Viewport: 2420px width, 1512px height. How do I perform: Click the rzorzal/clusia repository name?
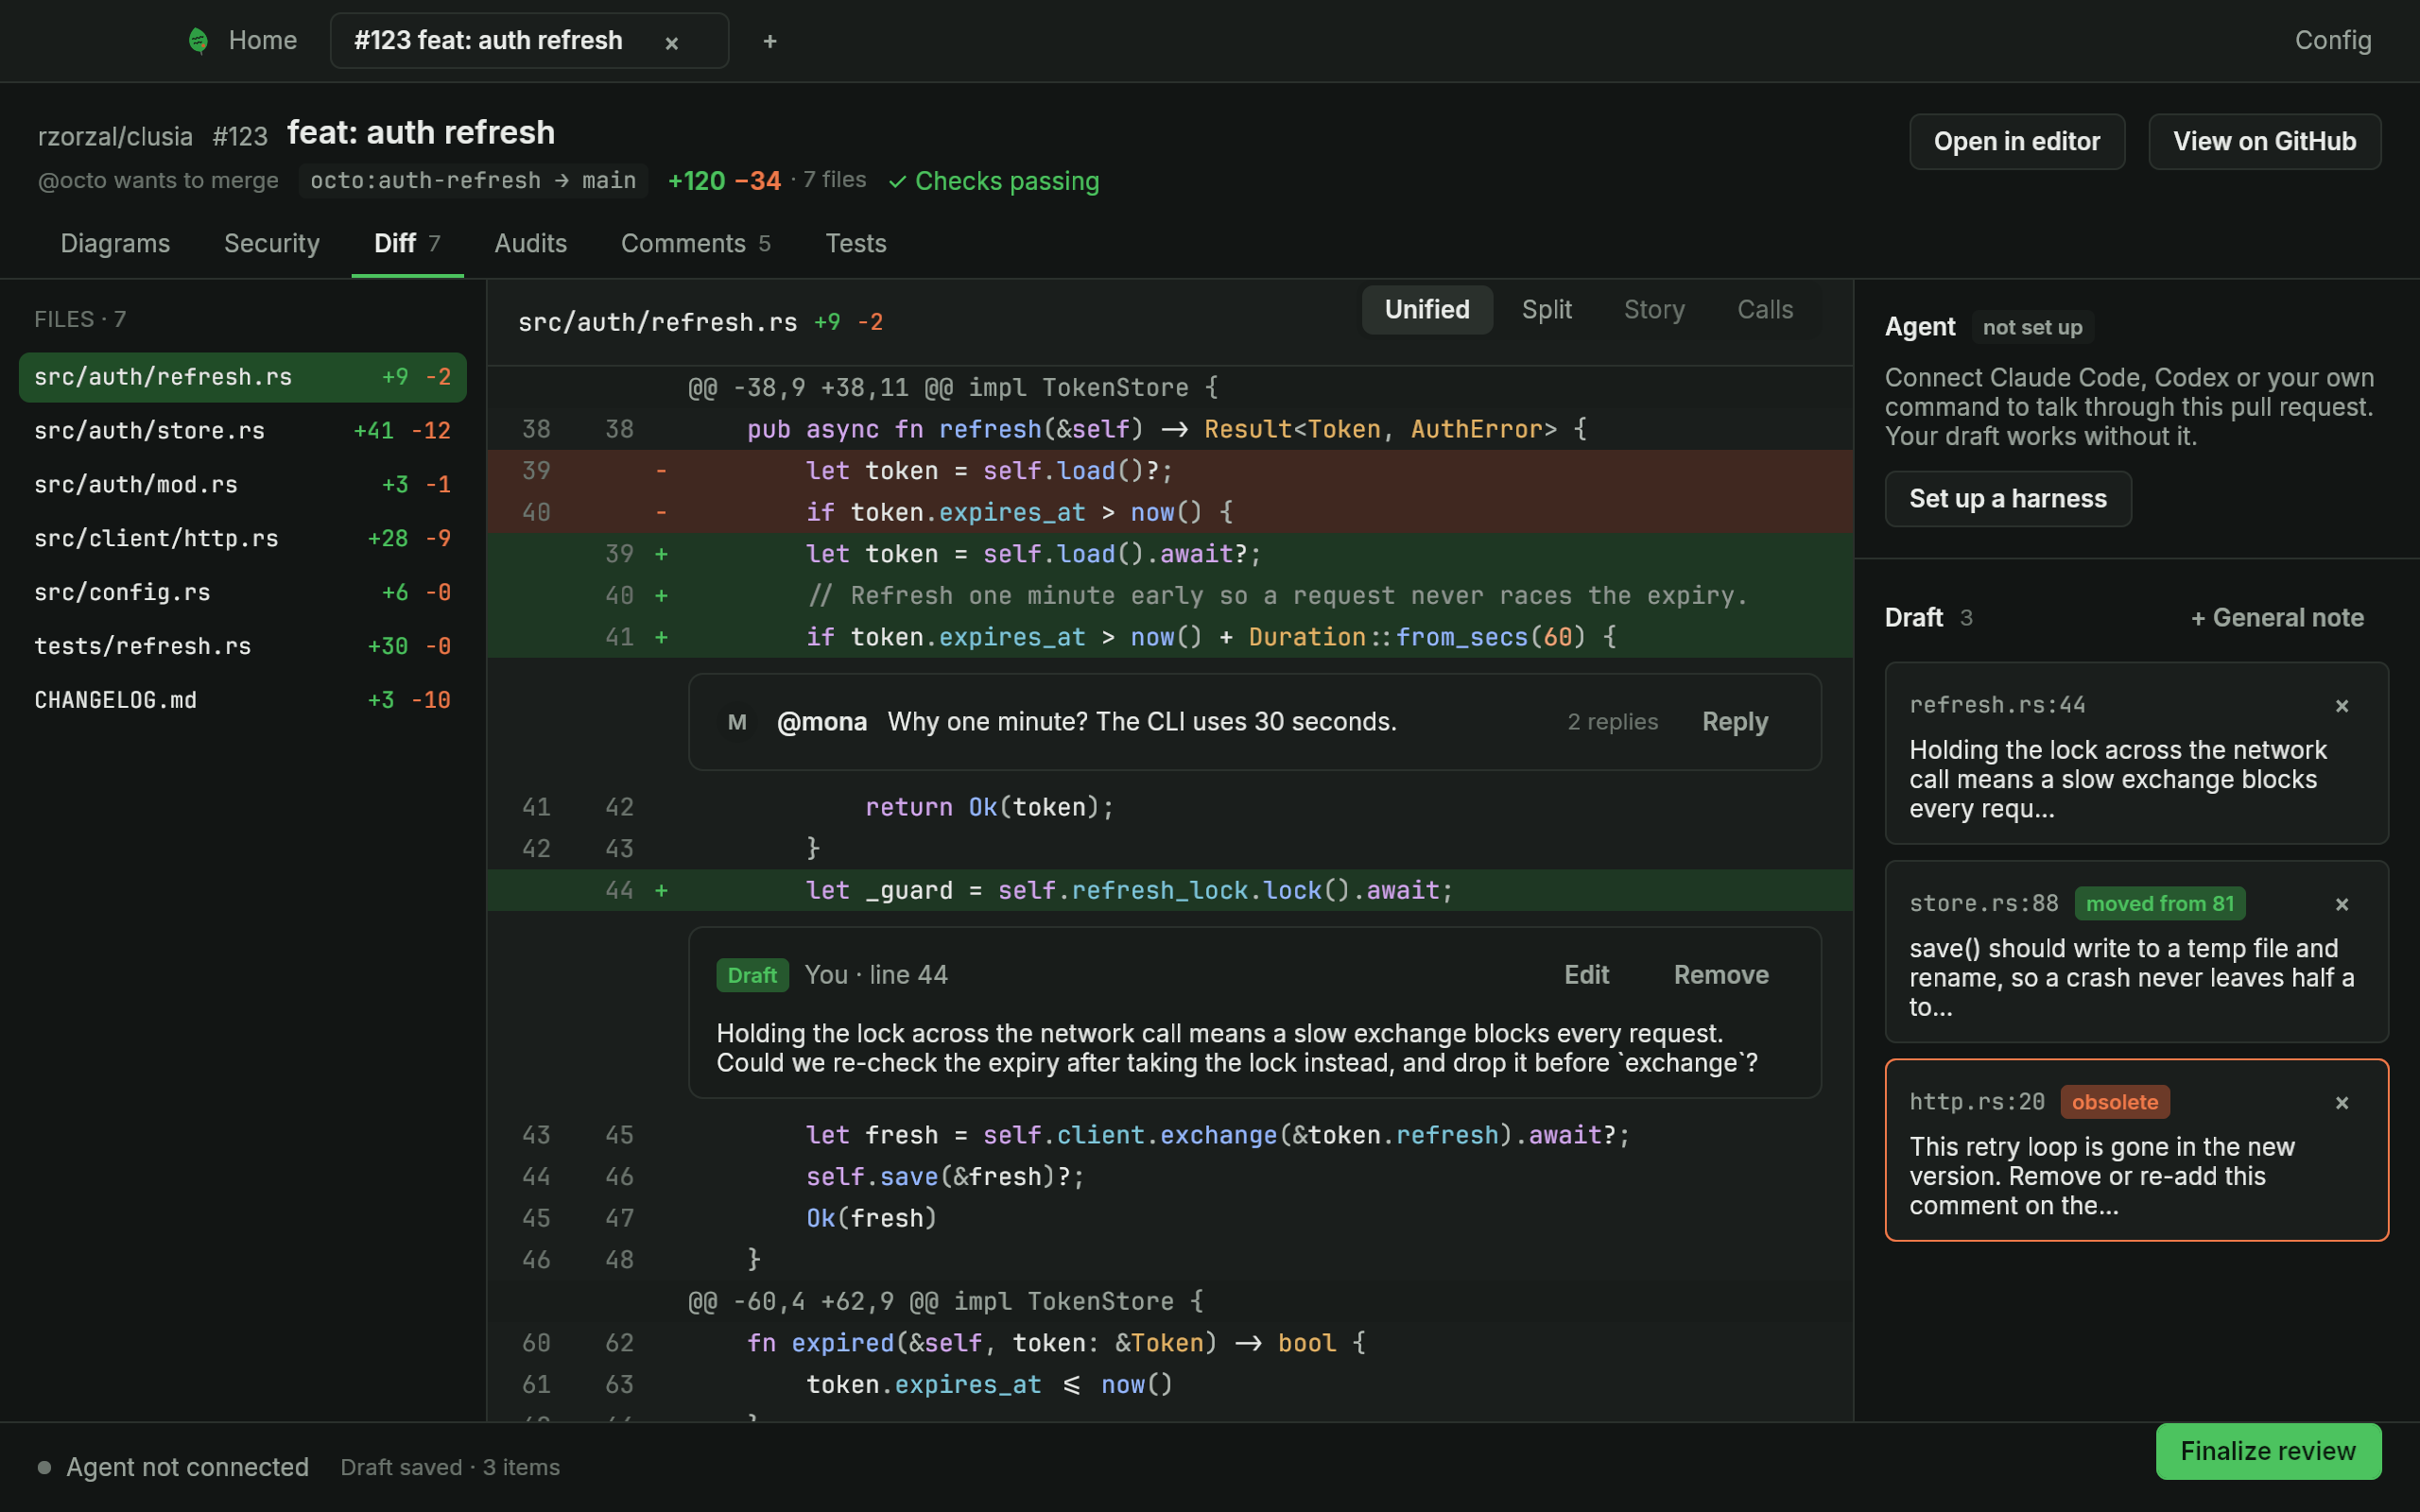[x=115, y=136]
